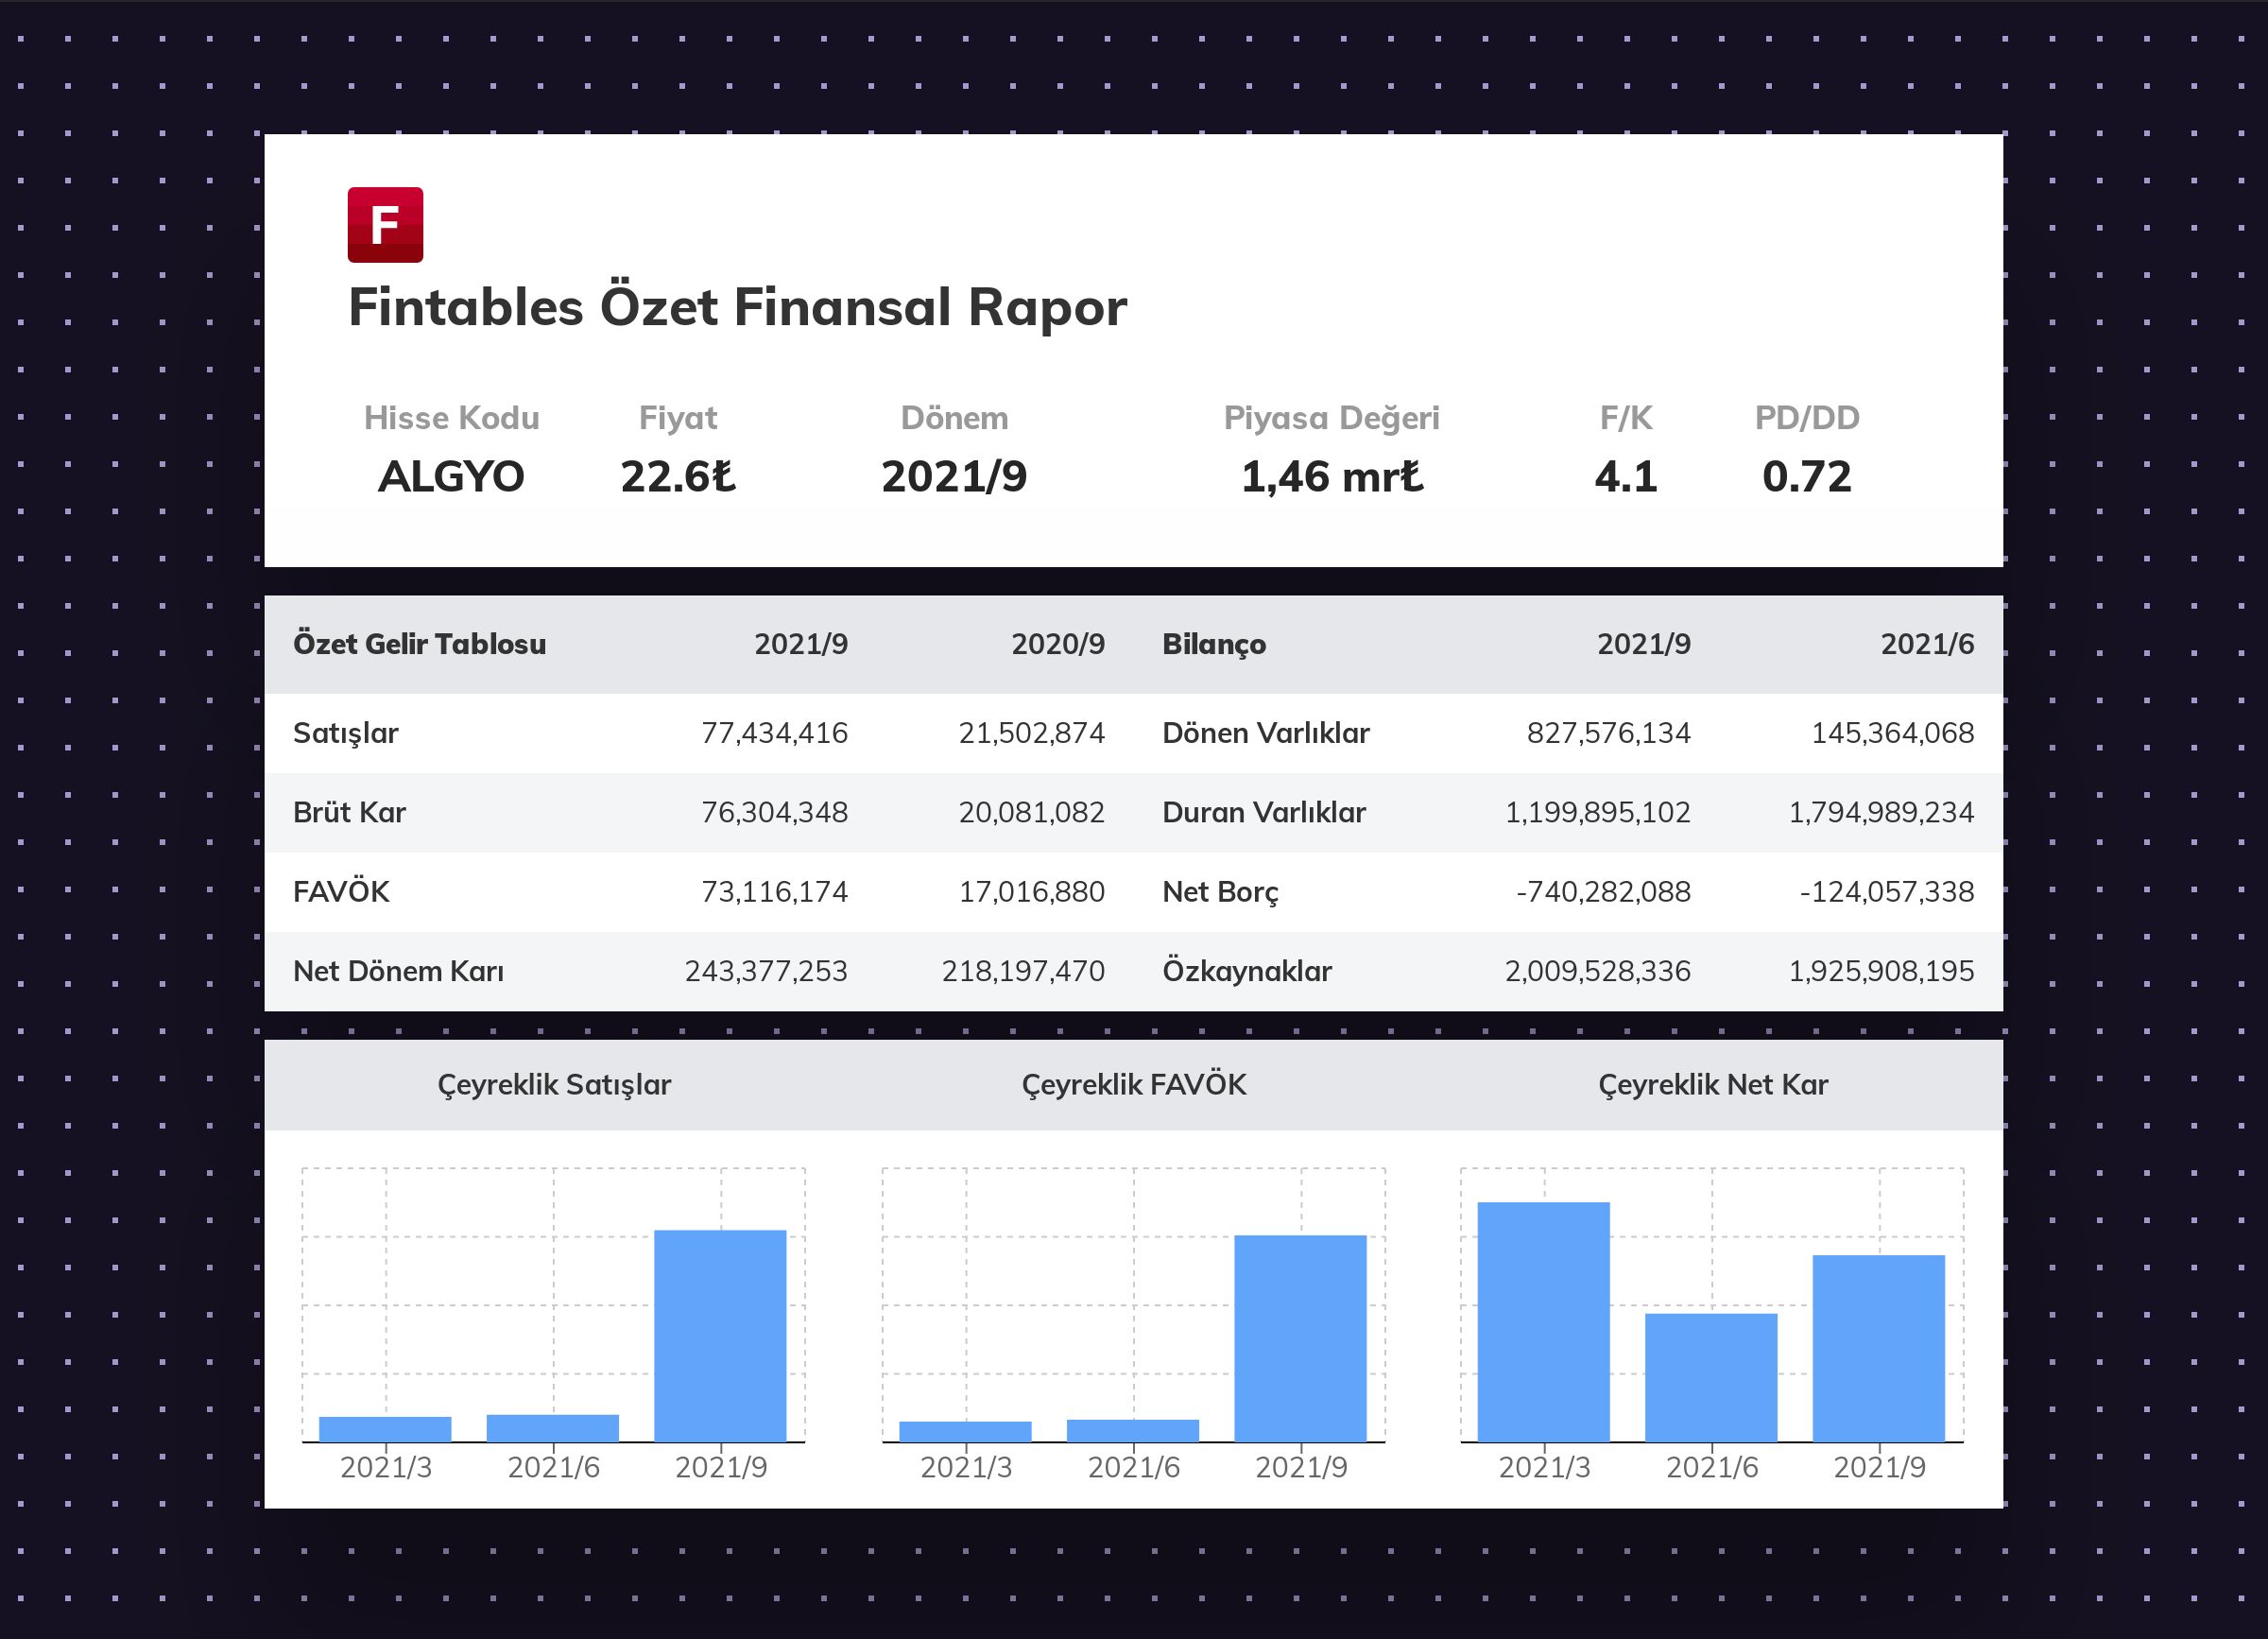Viewport: 2268px width, 1639px height.
Task: Click the Özkaynaklar 2021/9 value
Action: [x=1597, y=971]
